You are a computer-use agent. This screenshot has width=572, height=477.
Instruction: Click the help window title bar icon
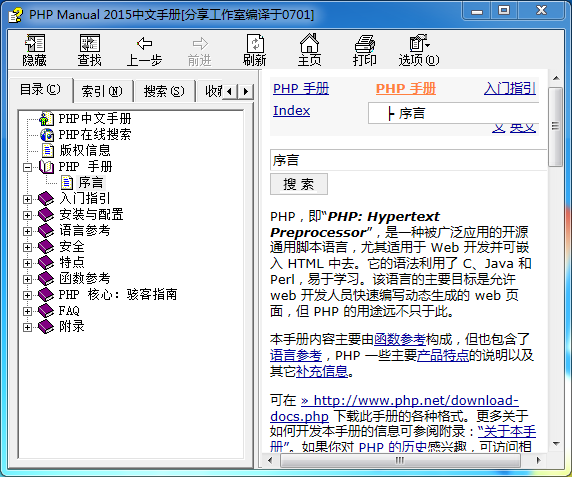click(15, 15)
